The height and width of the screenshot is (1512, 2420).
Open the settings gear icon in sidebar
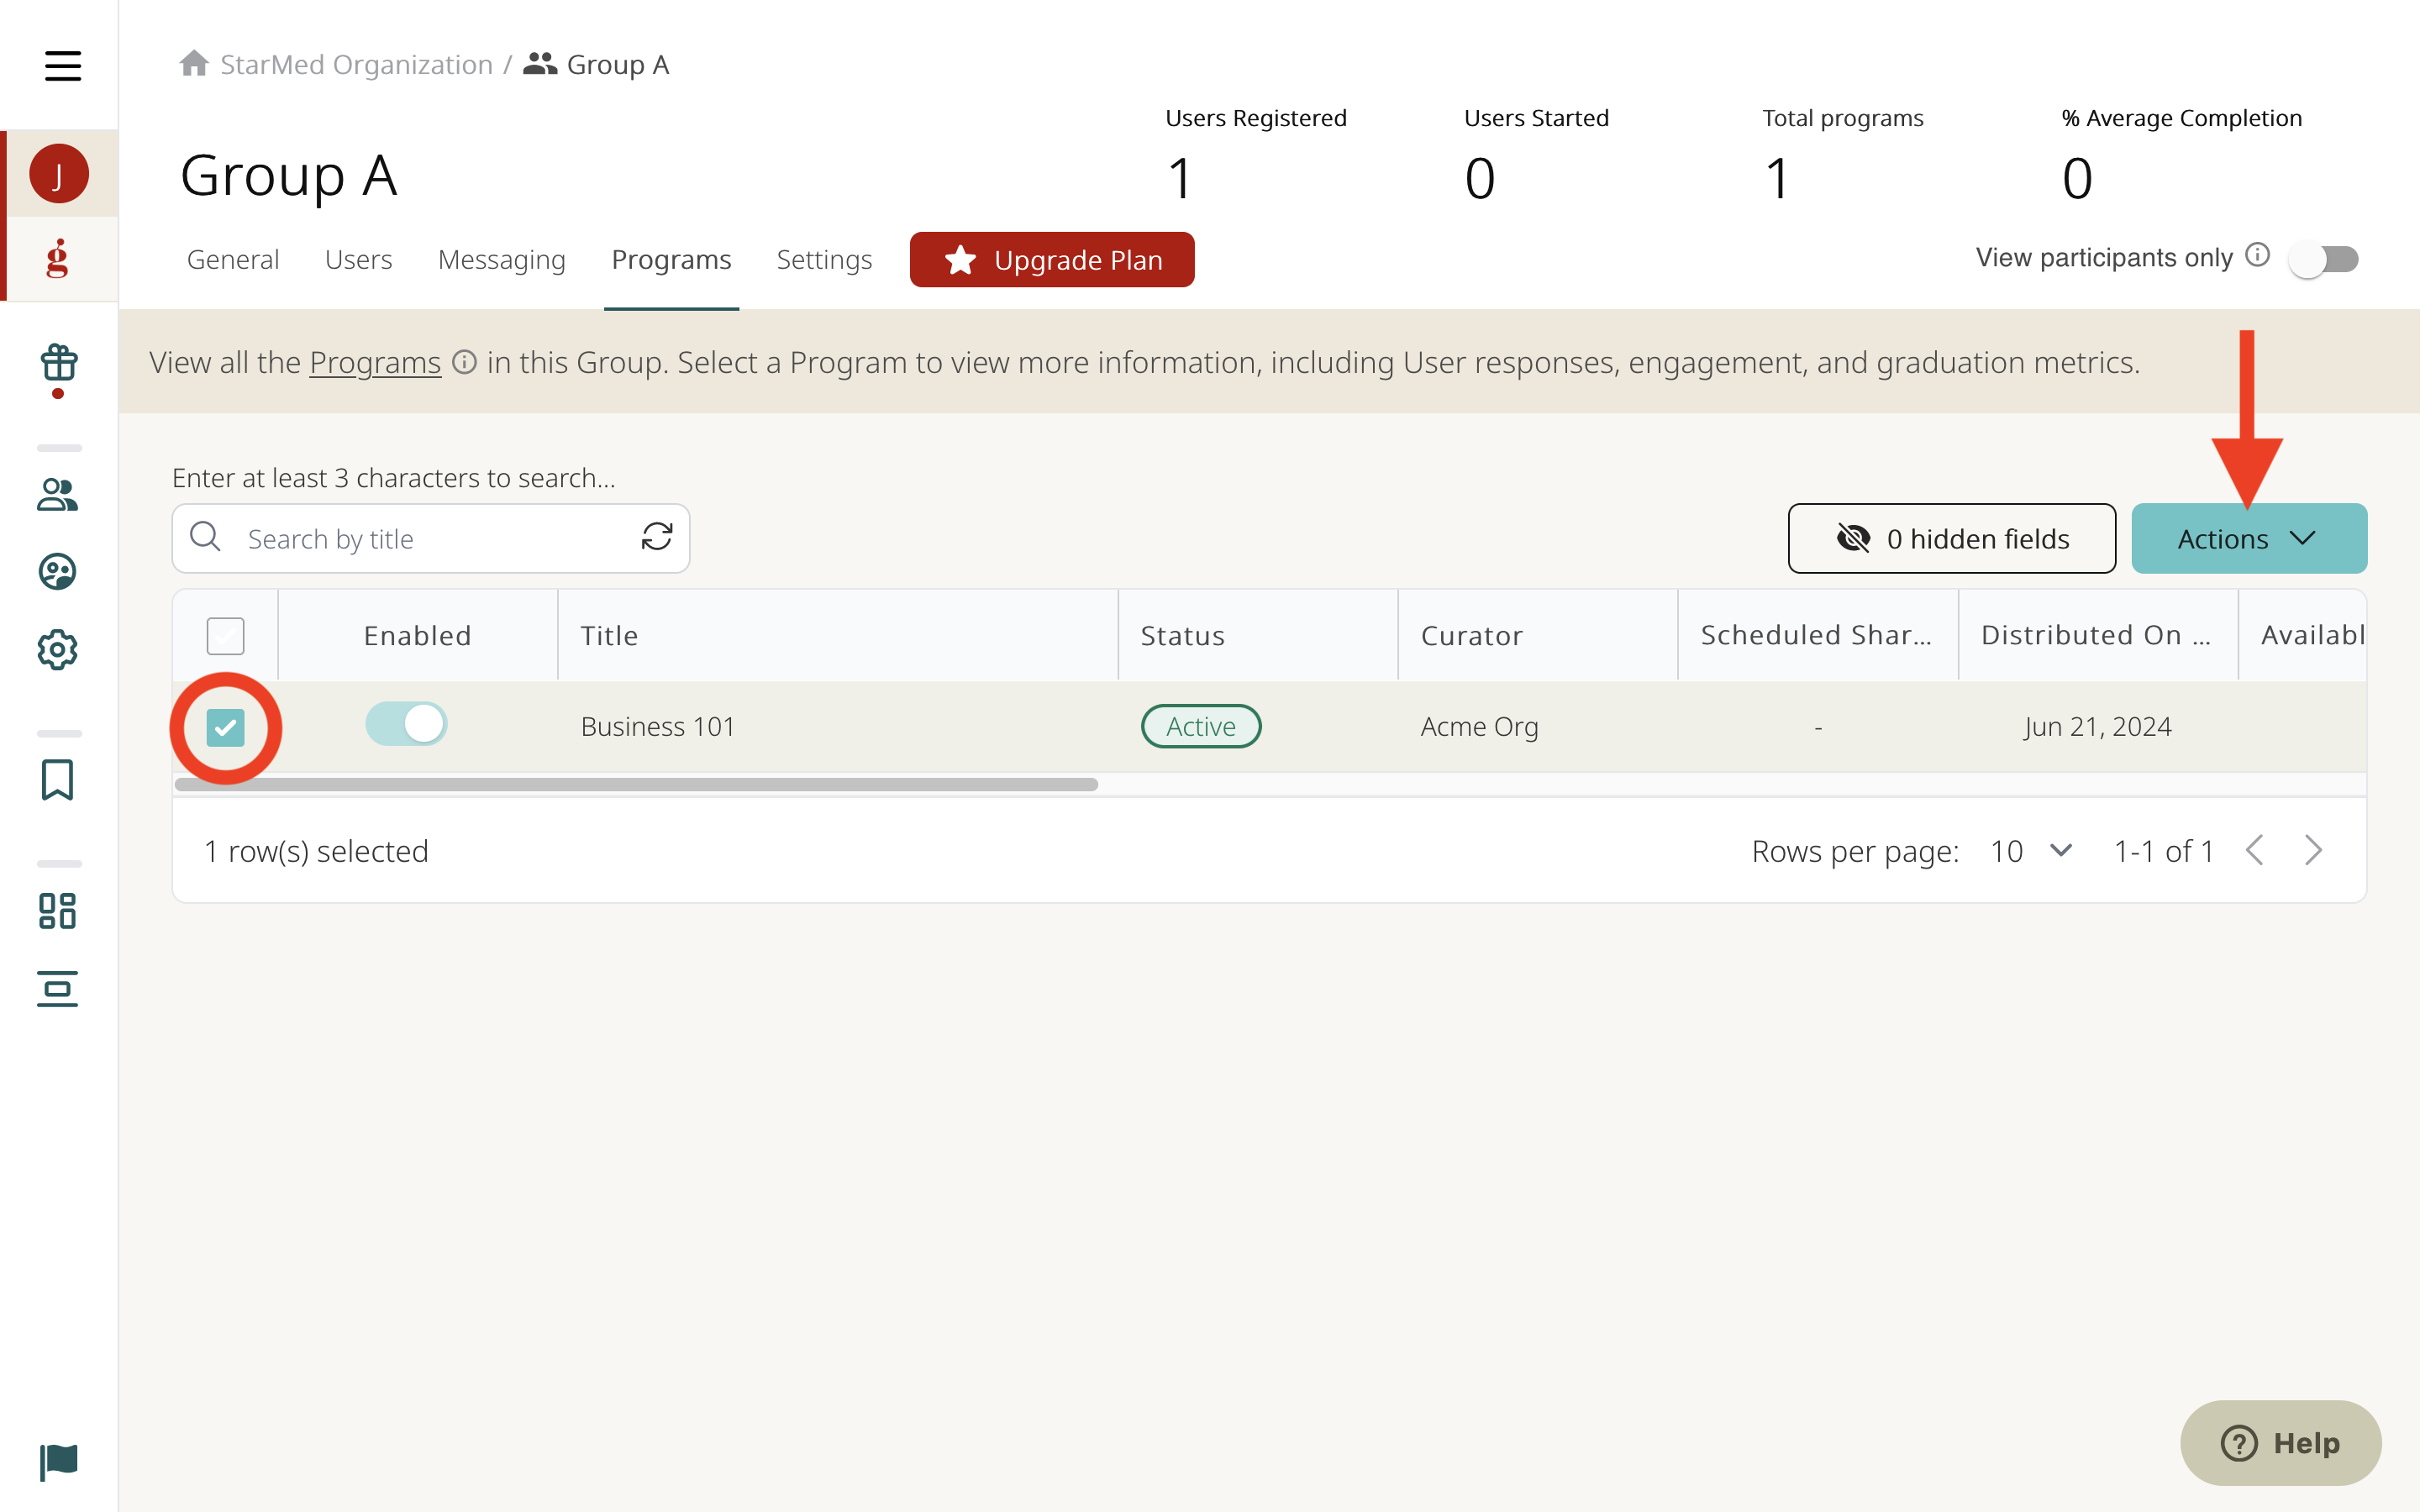coord(58,650)
